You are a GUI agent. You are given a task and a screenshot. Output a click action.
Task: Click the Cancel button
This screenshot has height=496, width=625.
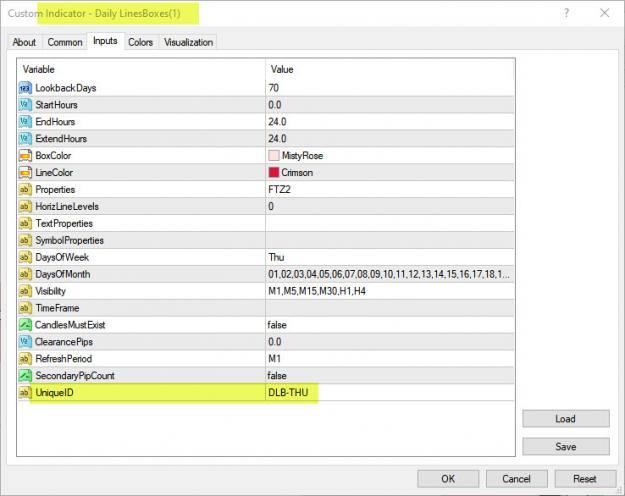click(517, 479)
